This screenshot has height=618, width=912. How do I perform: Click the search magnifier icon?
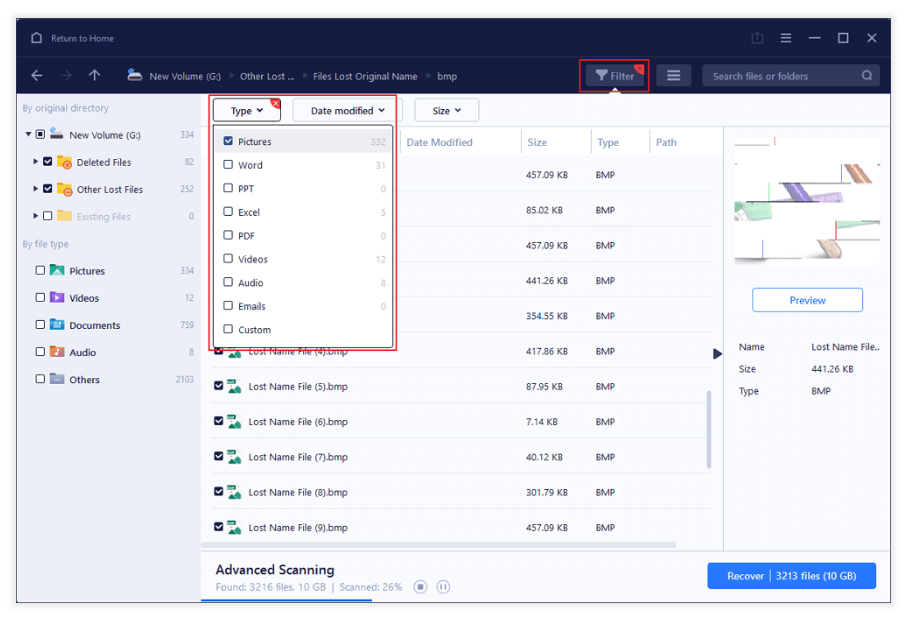click(867, 76)
